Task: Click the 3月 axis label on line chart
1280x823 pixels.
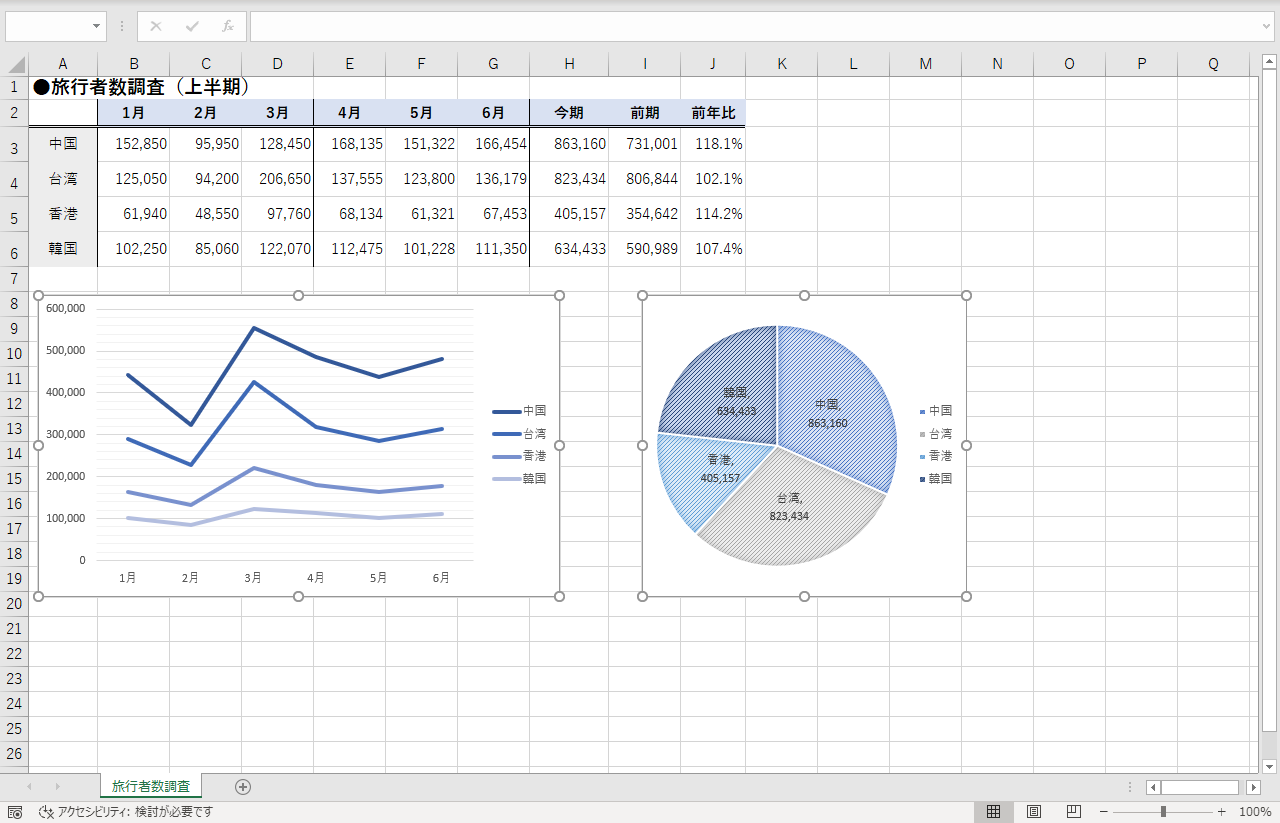Action: click(x=253, y=578)
